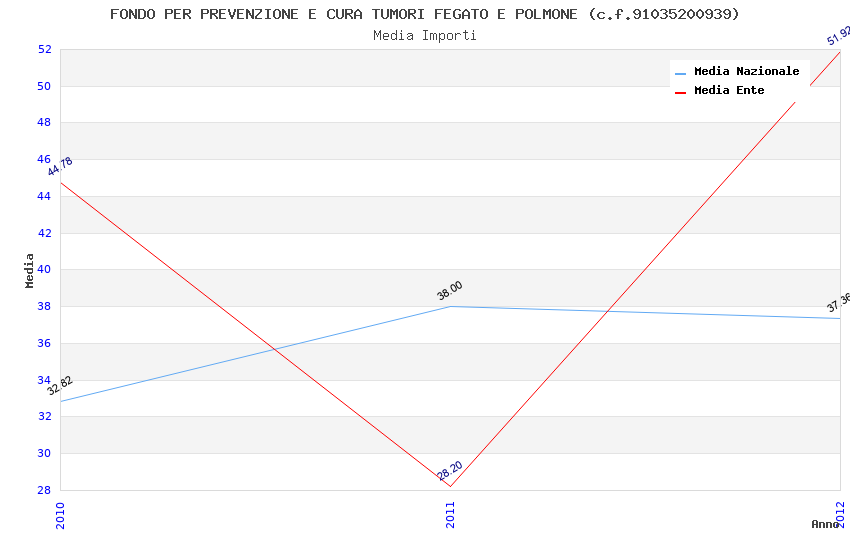Click the 38.00 data point label
Screen dimensions: 850x550
[x=450, y=291]
